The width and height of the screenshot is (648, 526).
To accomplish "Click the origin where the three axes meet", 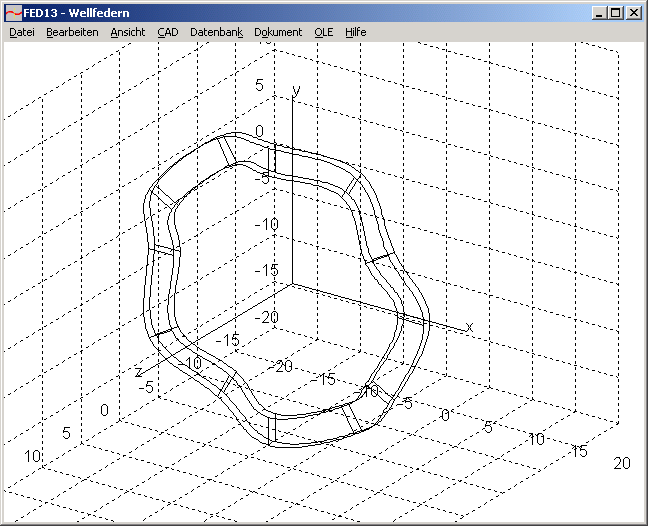I will pos(290,284).
